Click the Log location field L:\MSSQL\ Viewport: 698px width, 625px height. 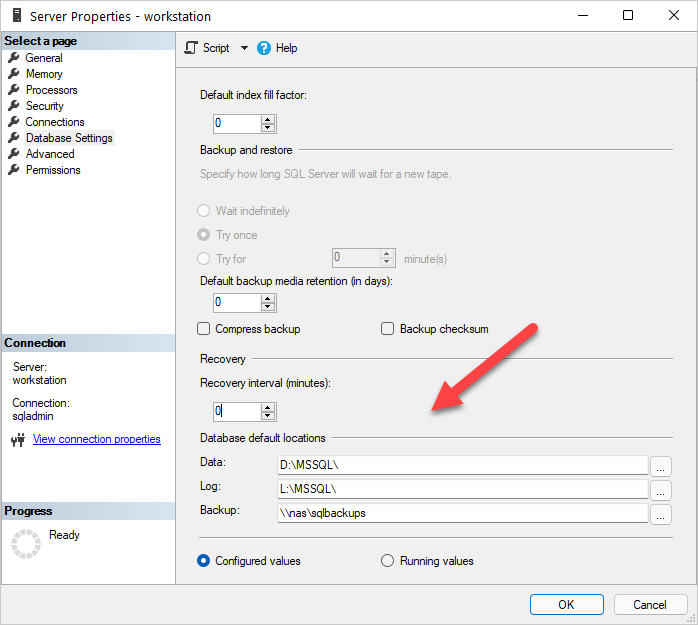[x=463, y=489]
